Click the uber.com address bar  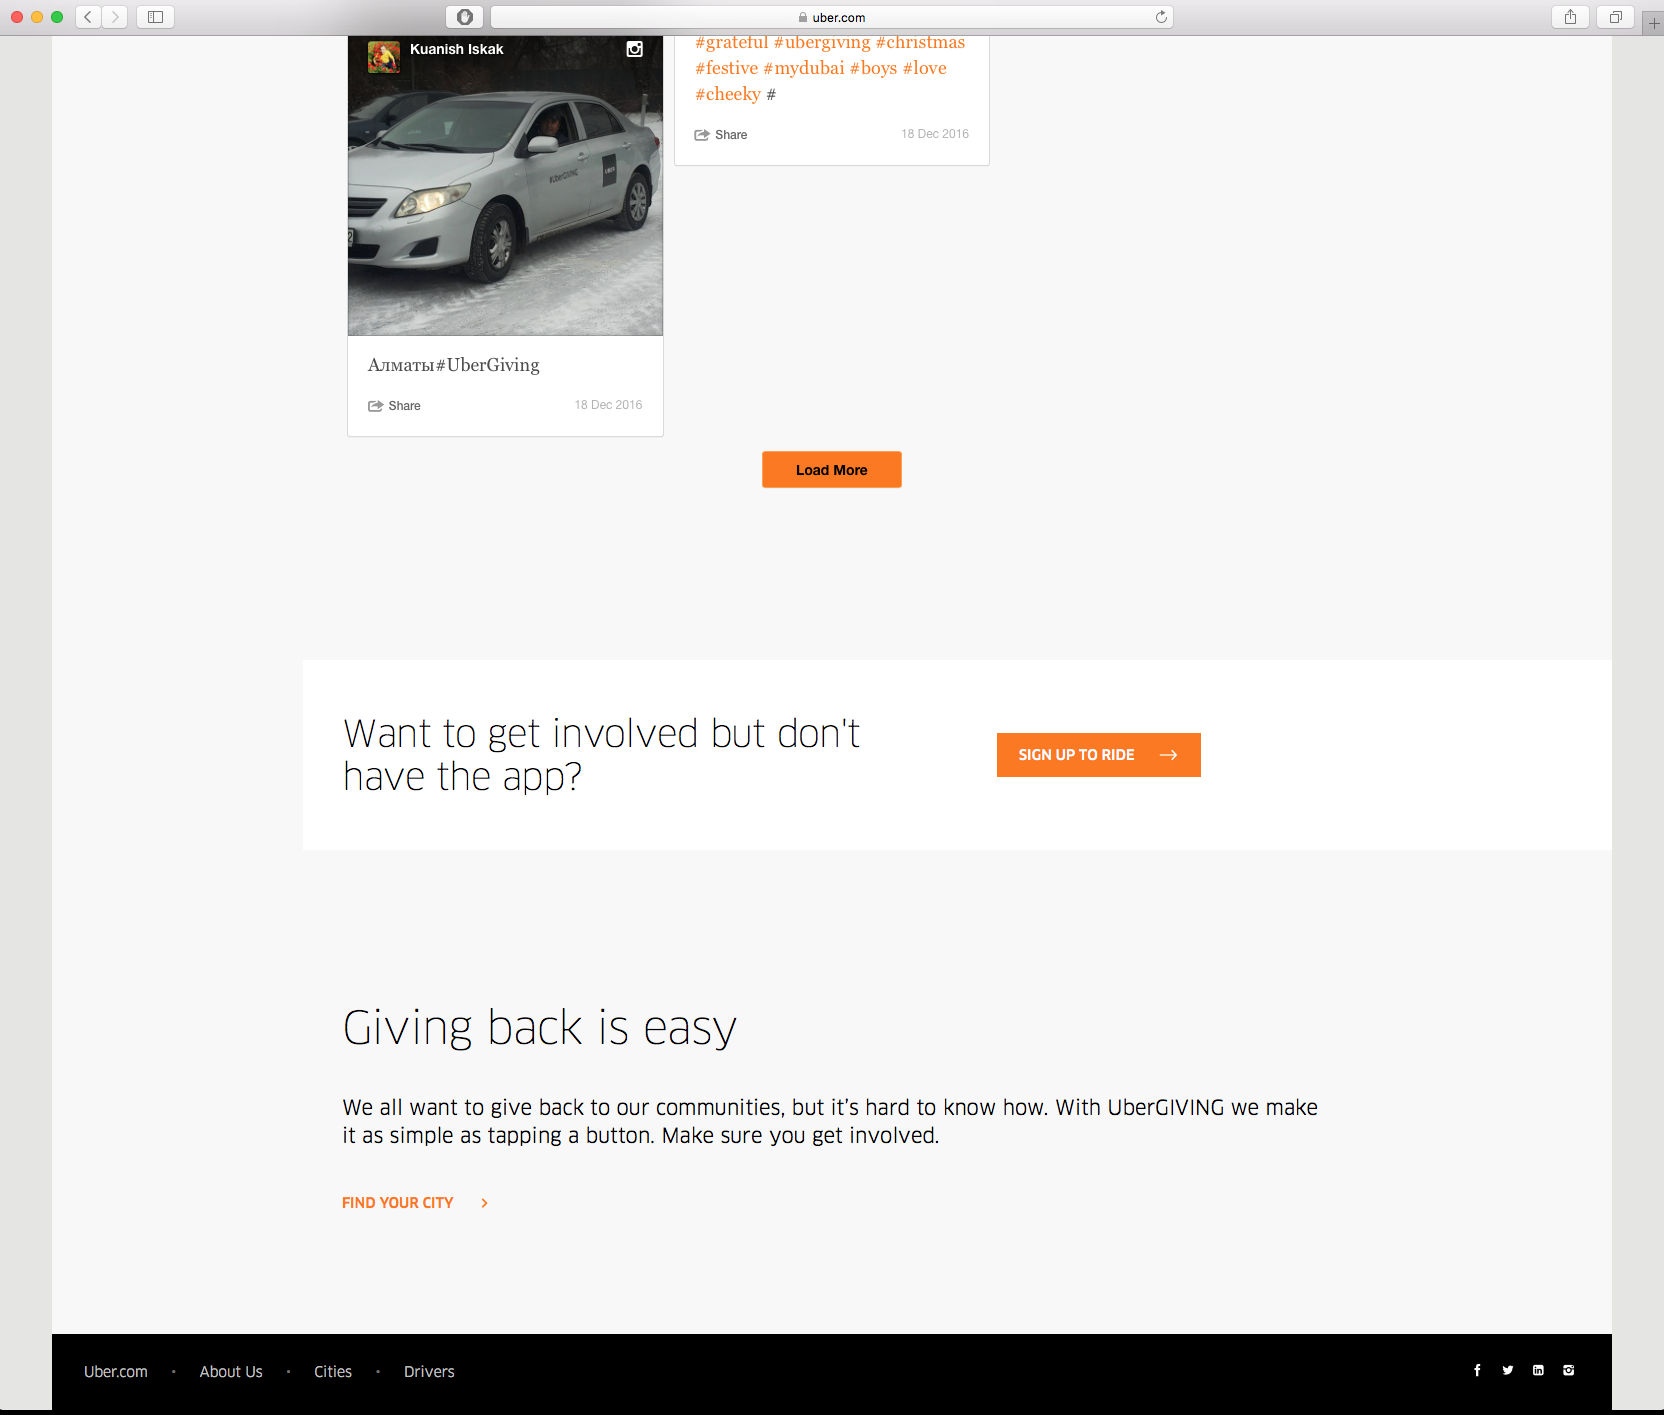[831, 17]
